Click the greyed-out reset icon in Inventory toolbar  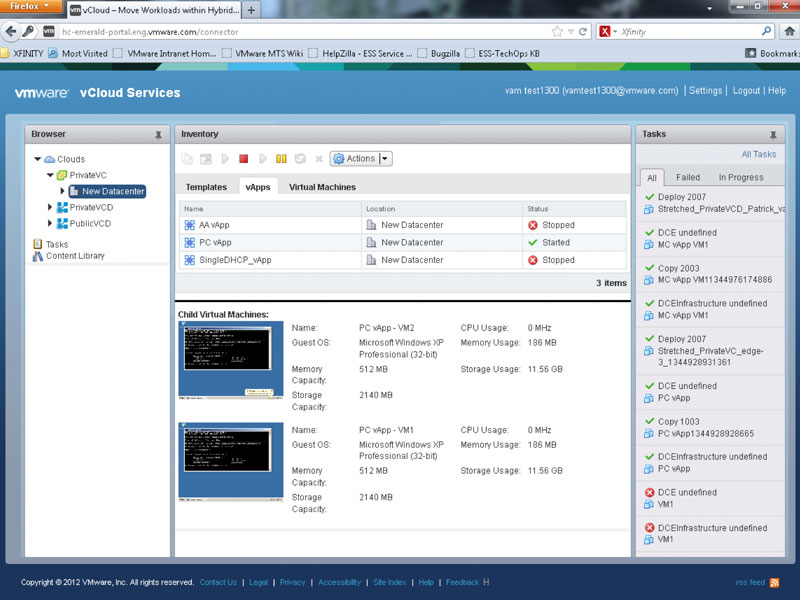coord(300,159)
